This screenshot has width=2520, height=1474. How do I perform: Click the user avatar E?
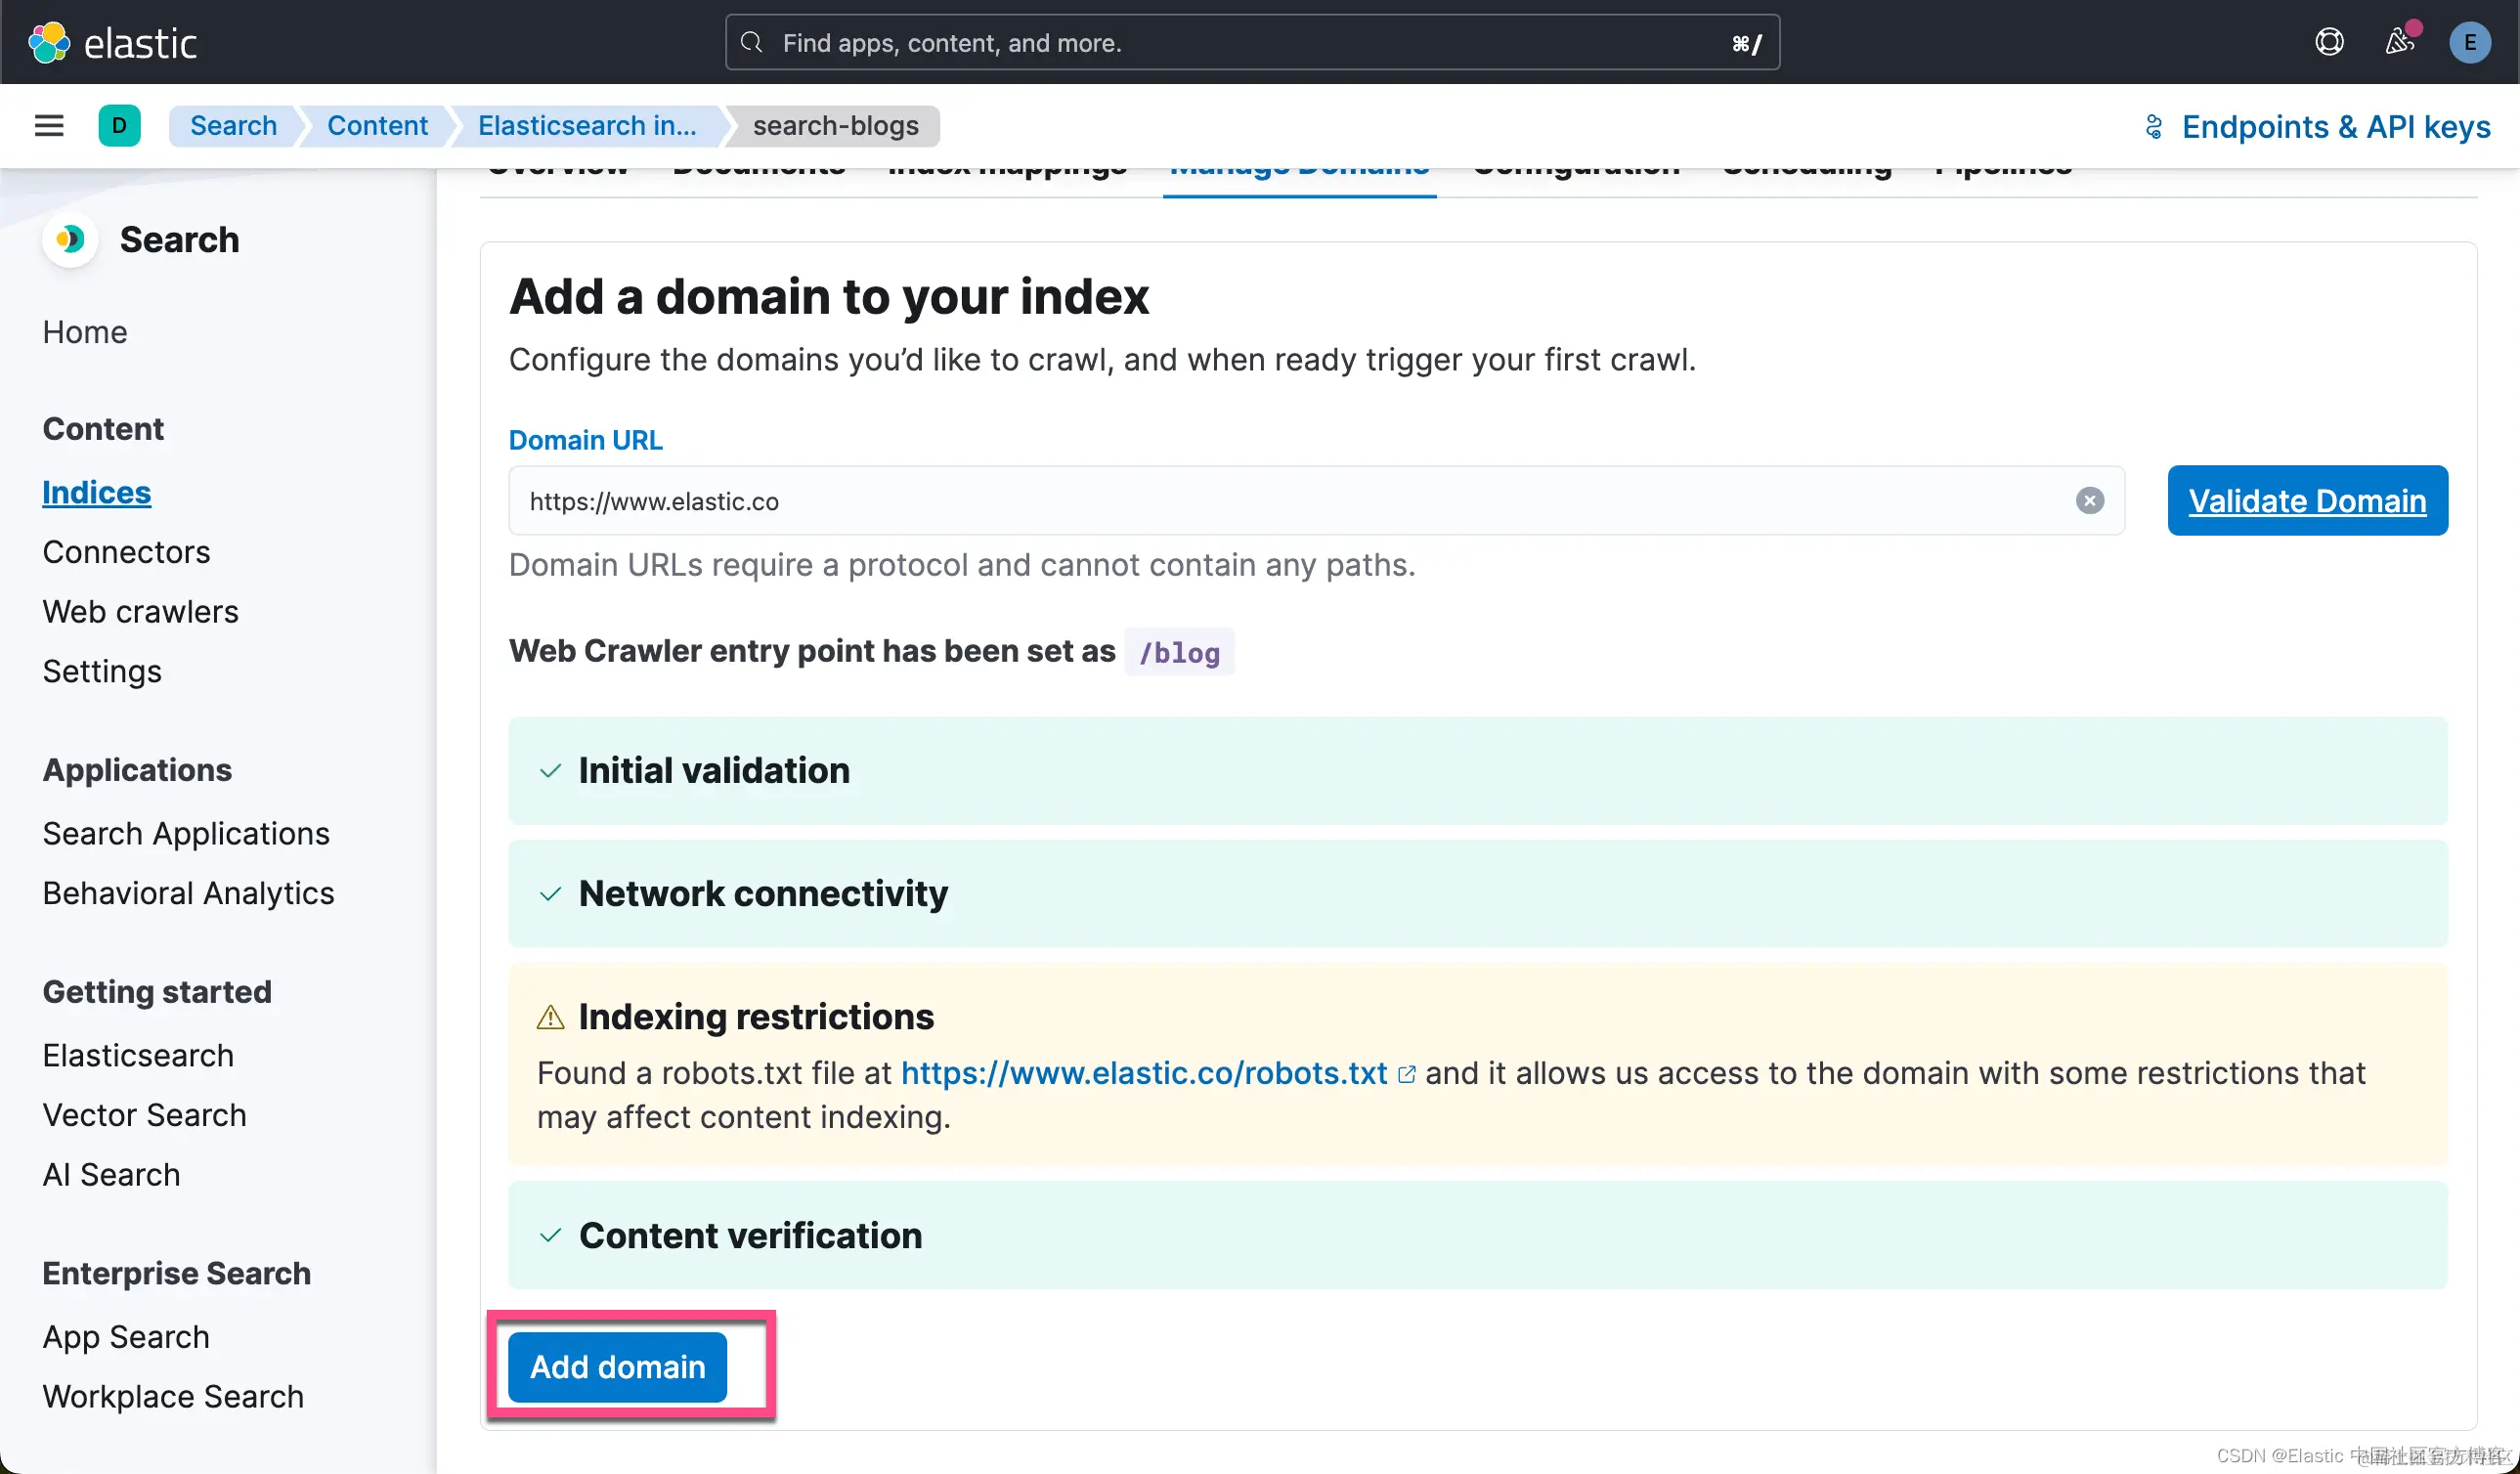coord(2469,42)
